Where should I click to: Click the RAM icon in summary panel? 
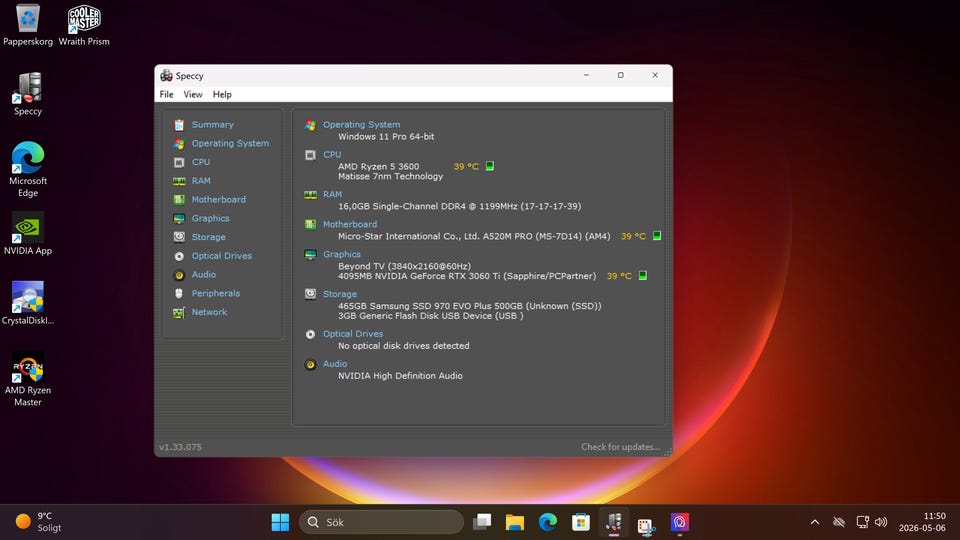(x=310, y=195)
